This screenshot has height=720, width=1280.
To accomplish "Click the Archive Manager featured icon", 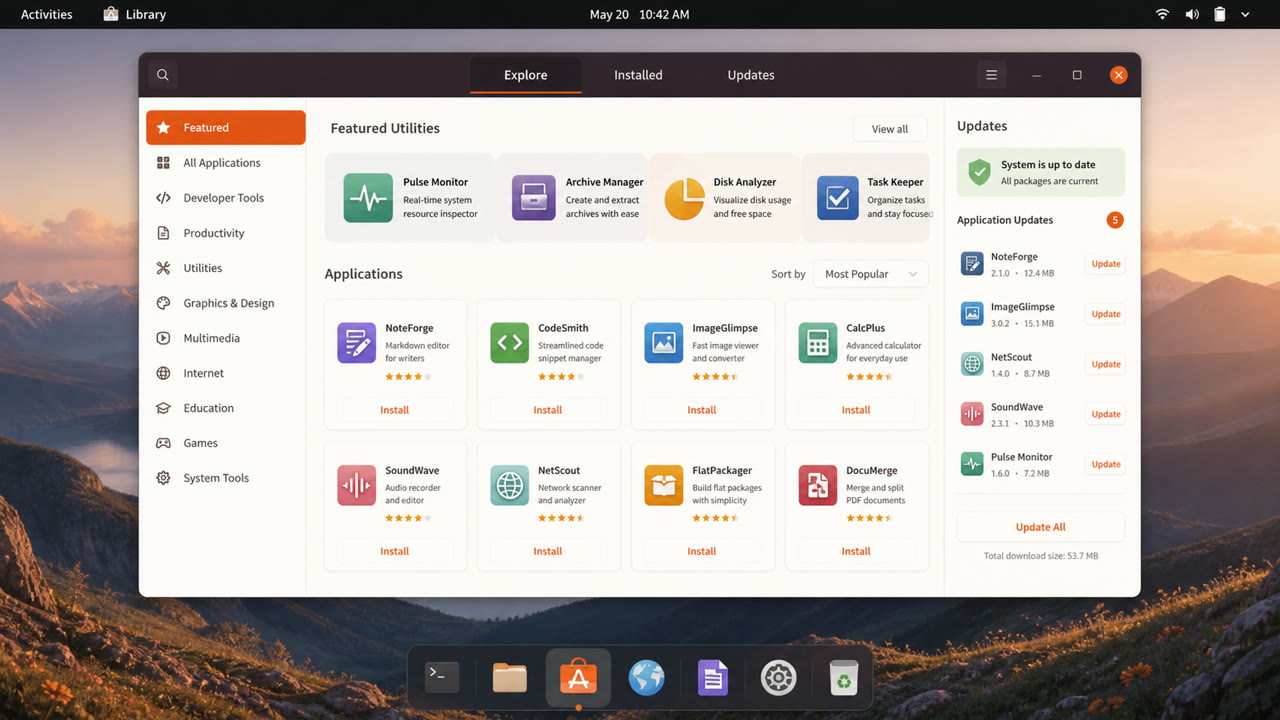I will pos(533,198).
